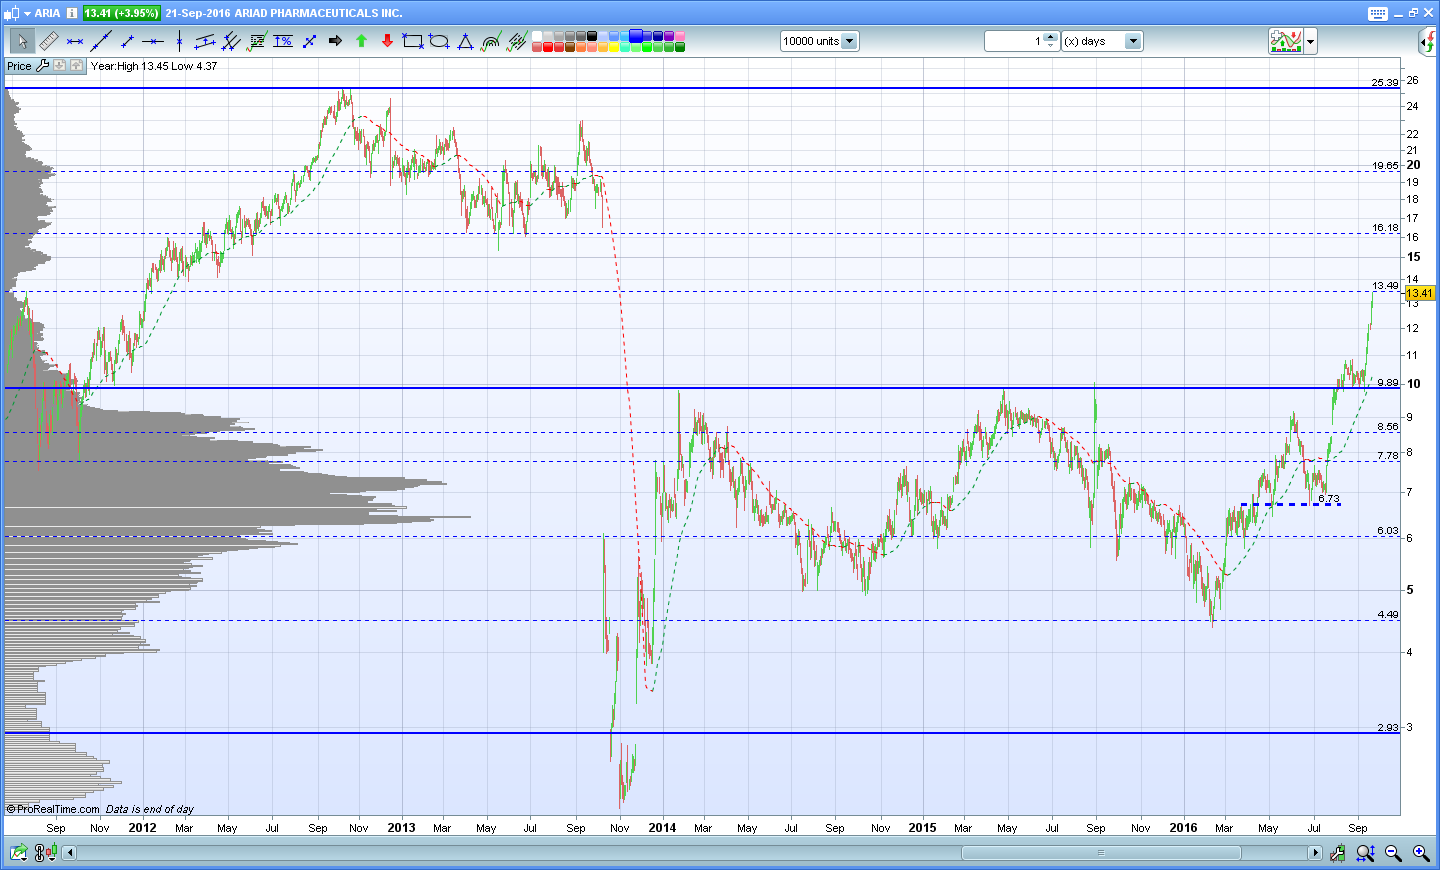Select the green up arrow marker tool
This screenshot has width=1440, height=870.
tap(361, 41)
